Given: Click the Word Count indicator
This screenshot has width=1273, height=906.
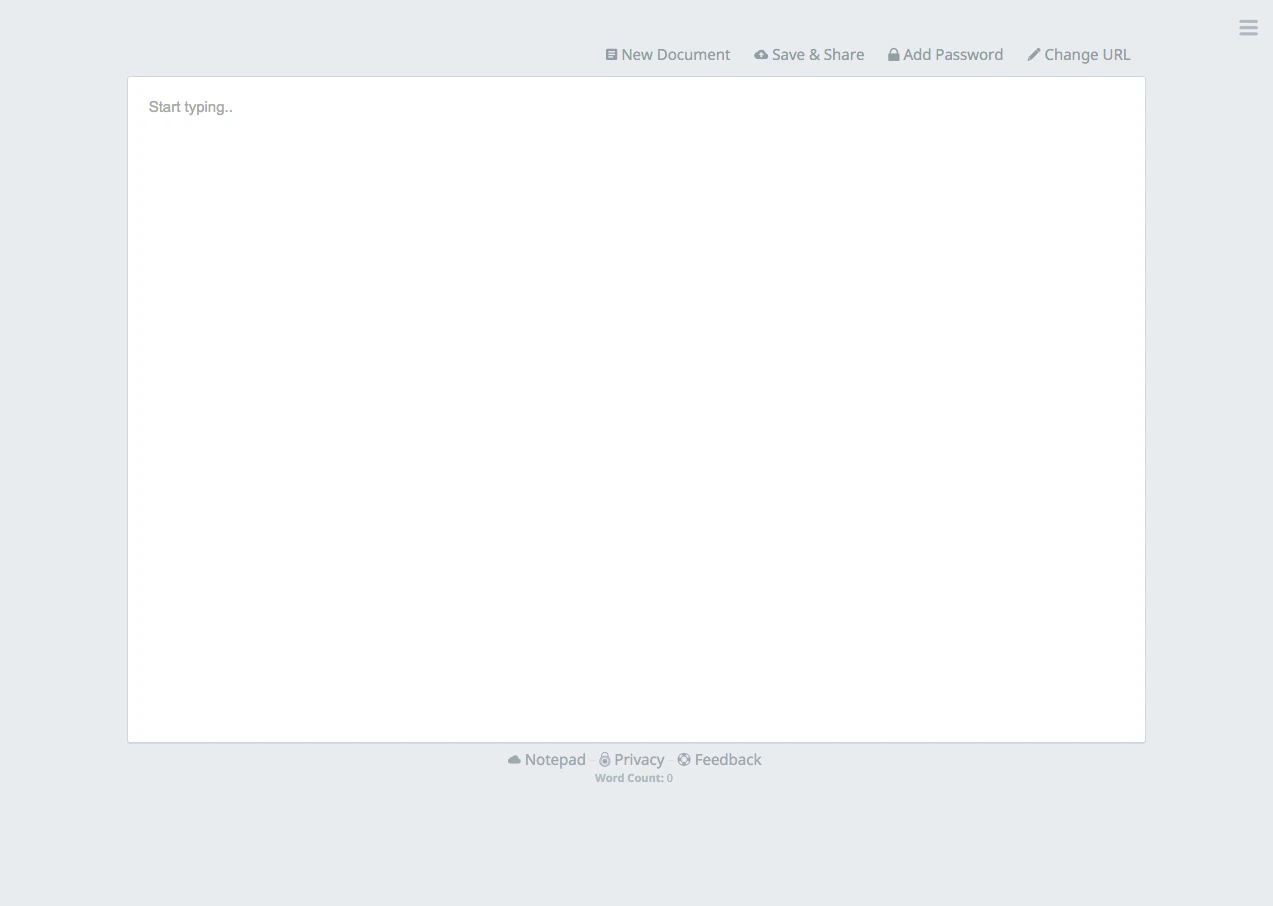Looking at the screenshot, I should pos(634,777).
